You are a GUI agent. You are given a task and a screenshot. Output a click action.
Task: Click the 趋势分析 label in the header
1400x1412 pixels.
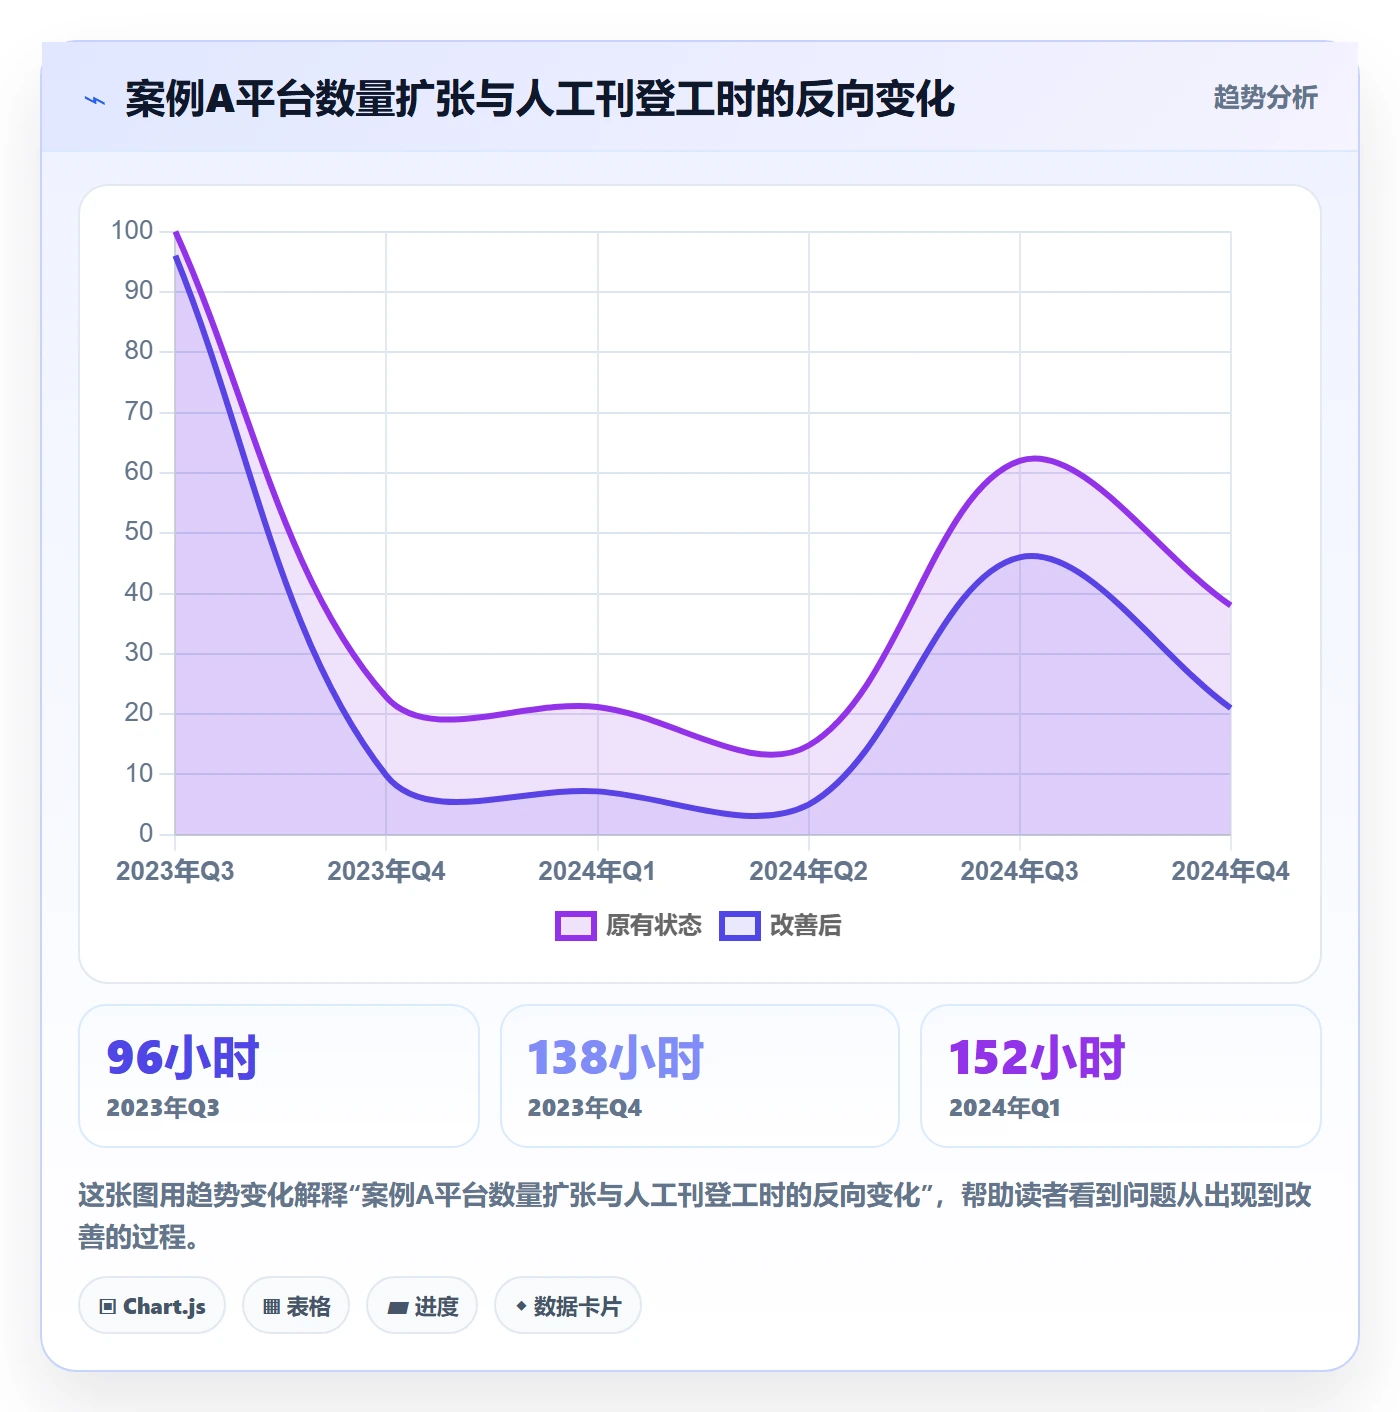[x=1265, y=97]
